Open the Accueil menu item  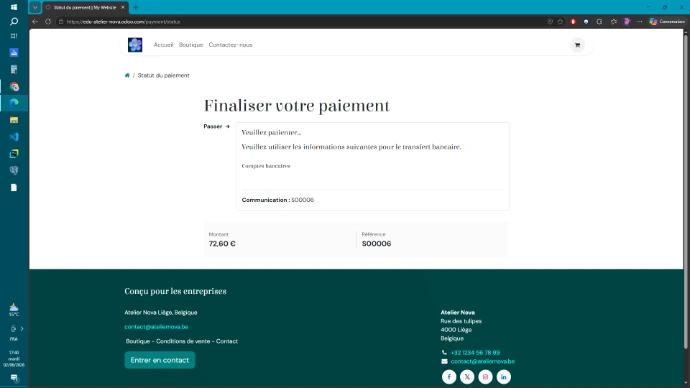(163, 45)
